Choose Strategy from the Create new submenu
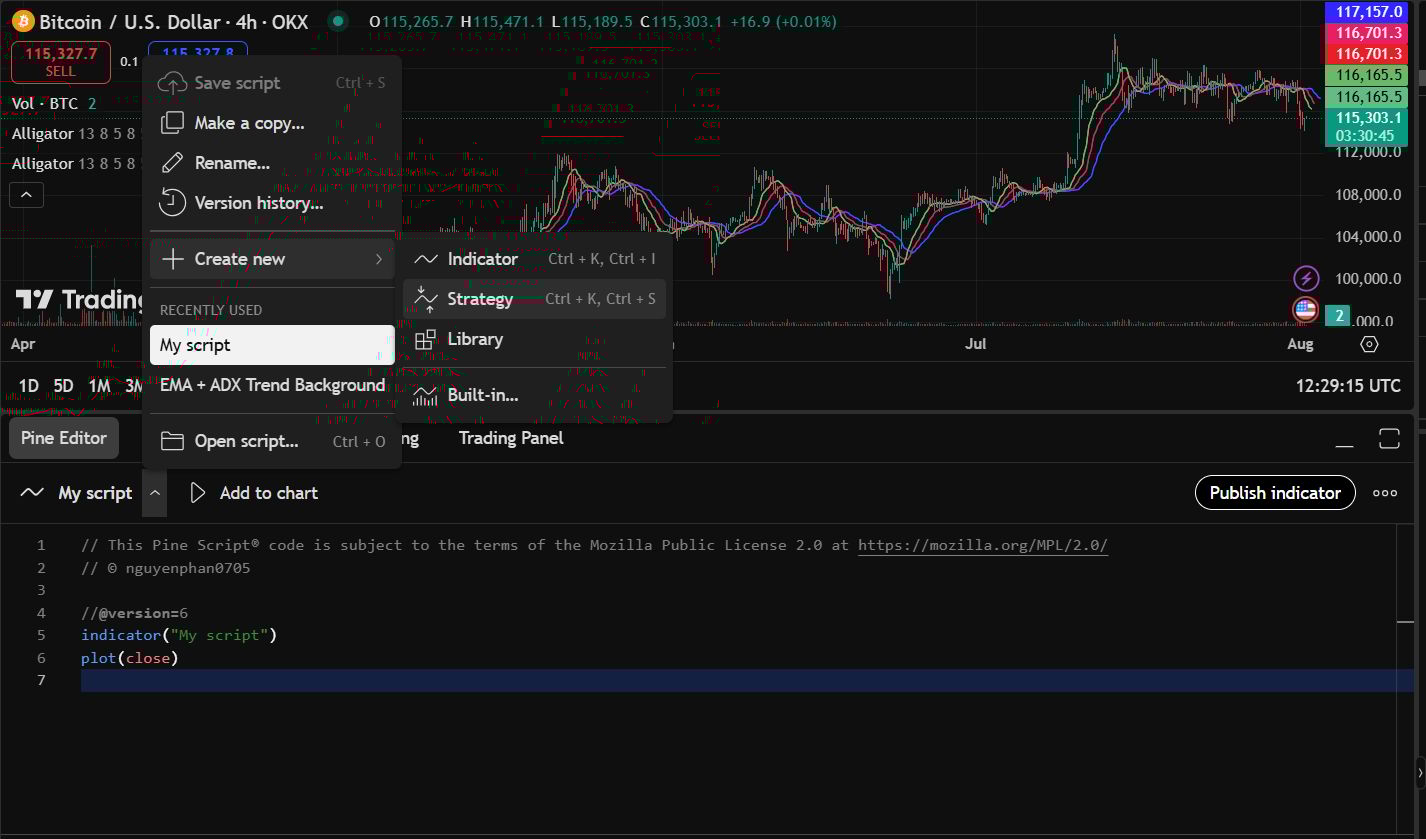 pos(535,299)
